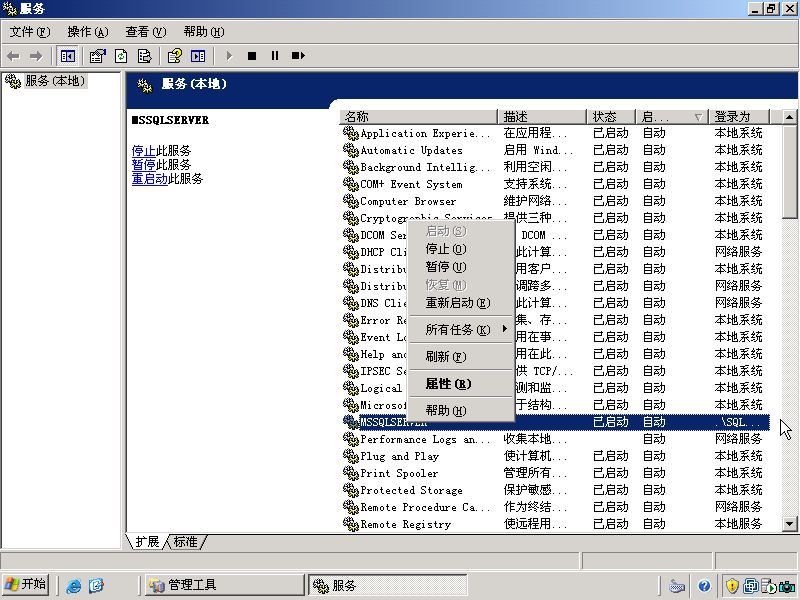Select Remote Procedure Call service icon

pos(351,507)
